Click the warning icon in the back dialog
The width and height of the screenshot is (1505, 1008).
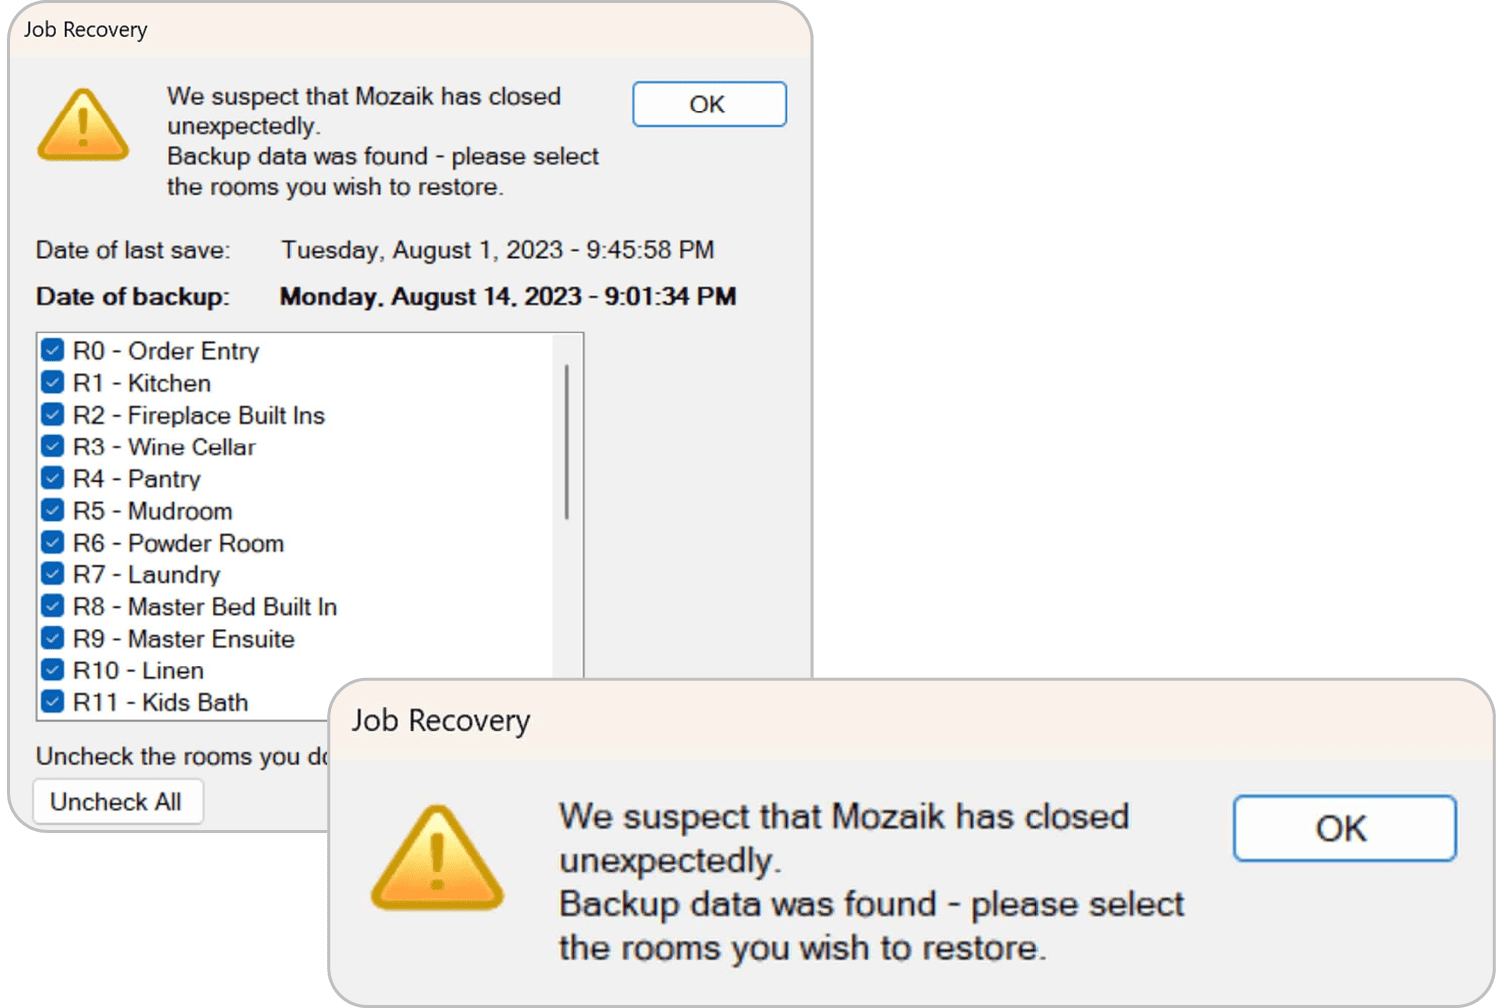click(83, 126)
